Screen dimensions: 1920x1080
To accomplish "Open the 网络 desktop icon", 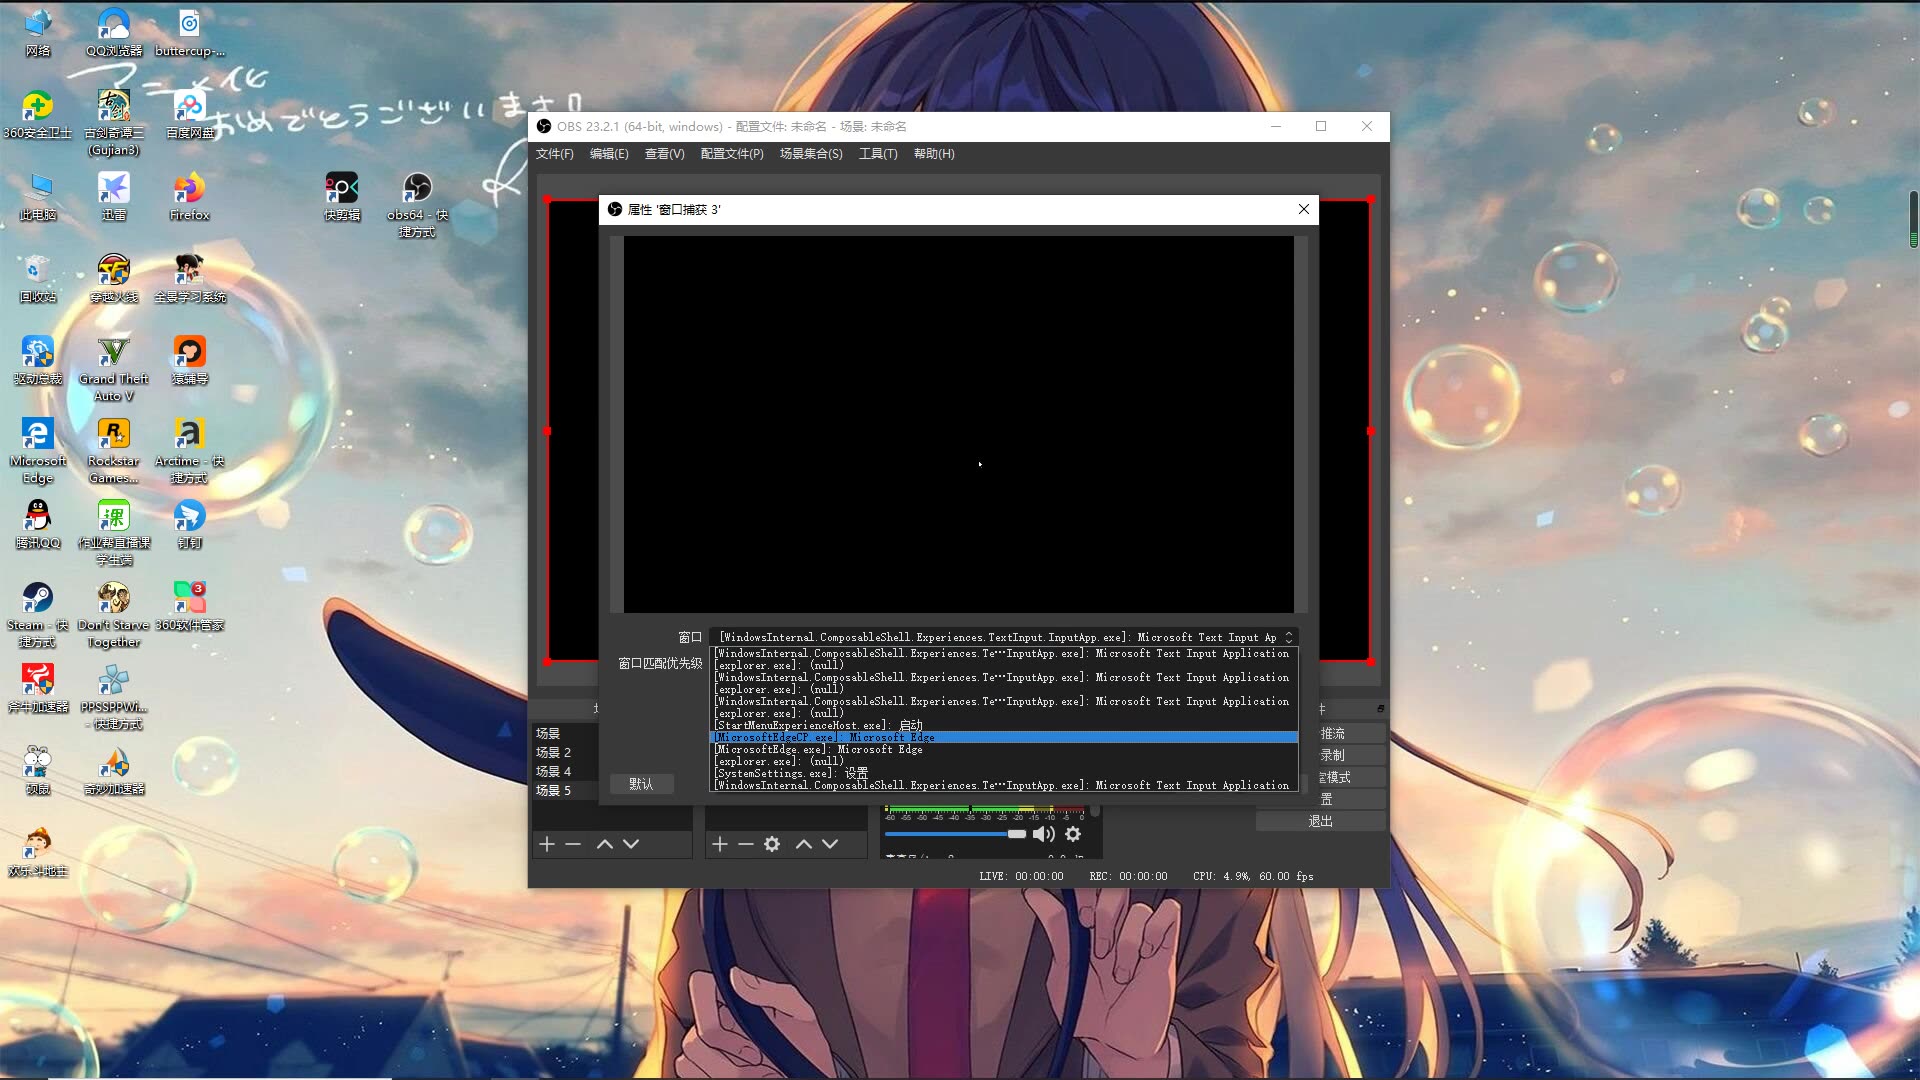I will click(x=38, y=33).
